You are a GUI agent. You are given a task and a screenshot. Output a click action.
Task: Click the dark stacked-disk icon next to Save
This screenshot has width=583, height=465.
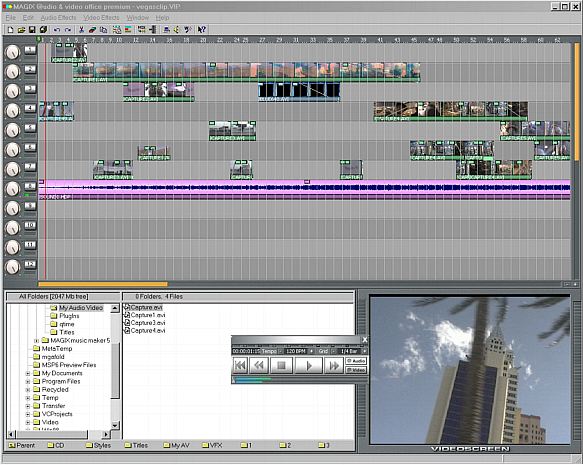[43, 30]
